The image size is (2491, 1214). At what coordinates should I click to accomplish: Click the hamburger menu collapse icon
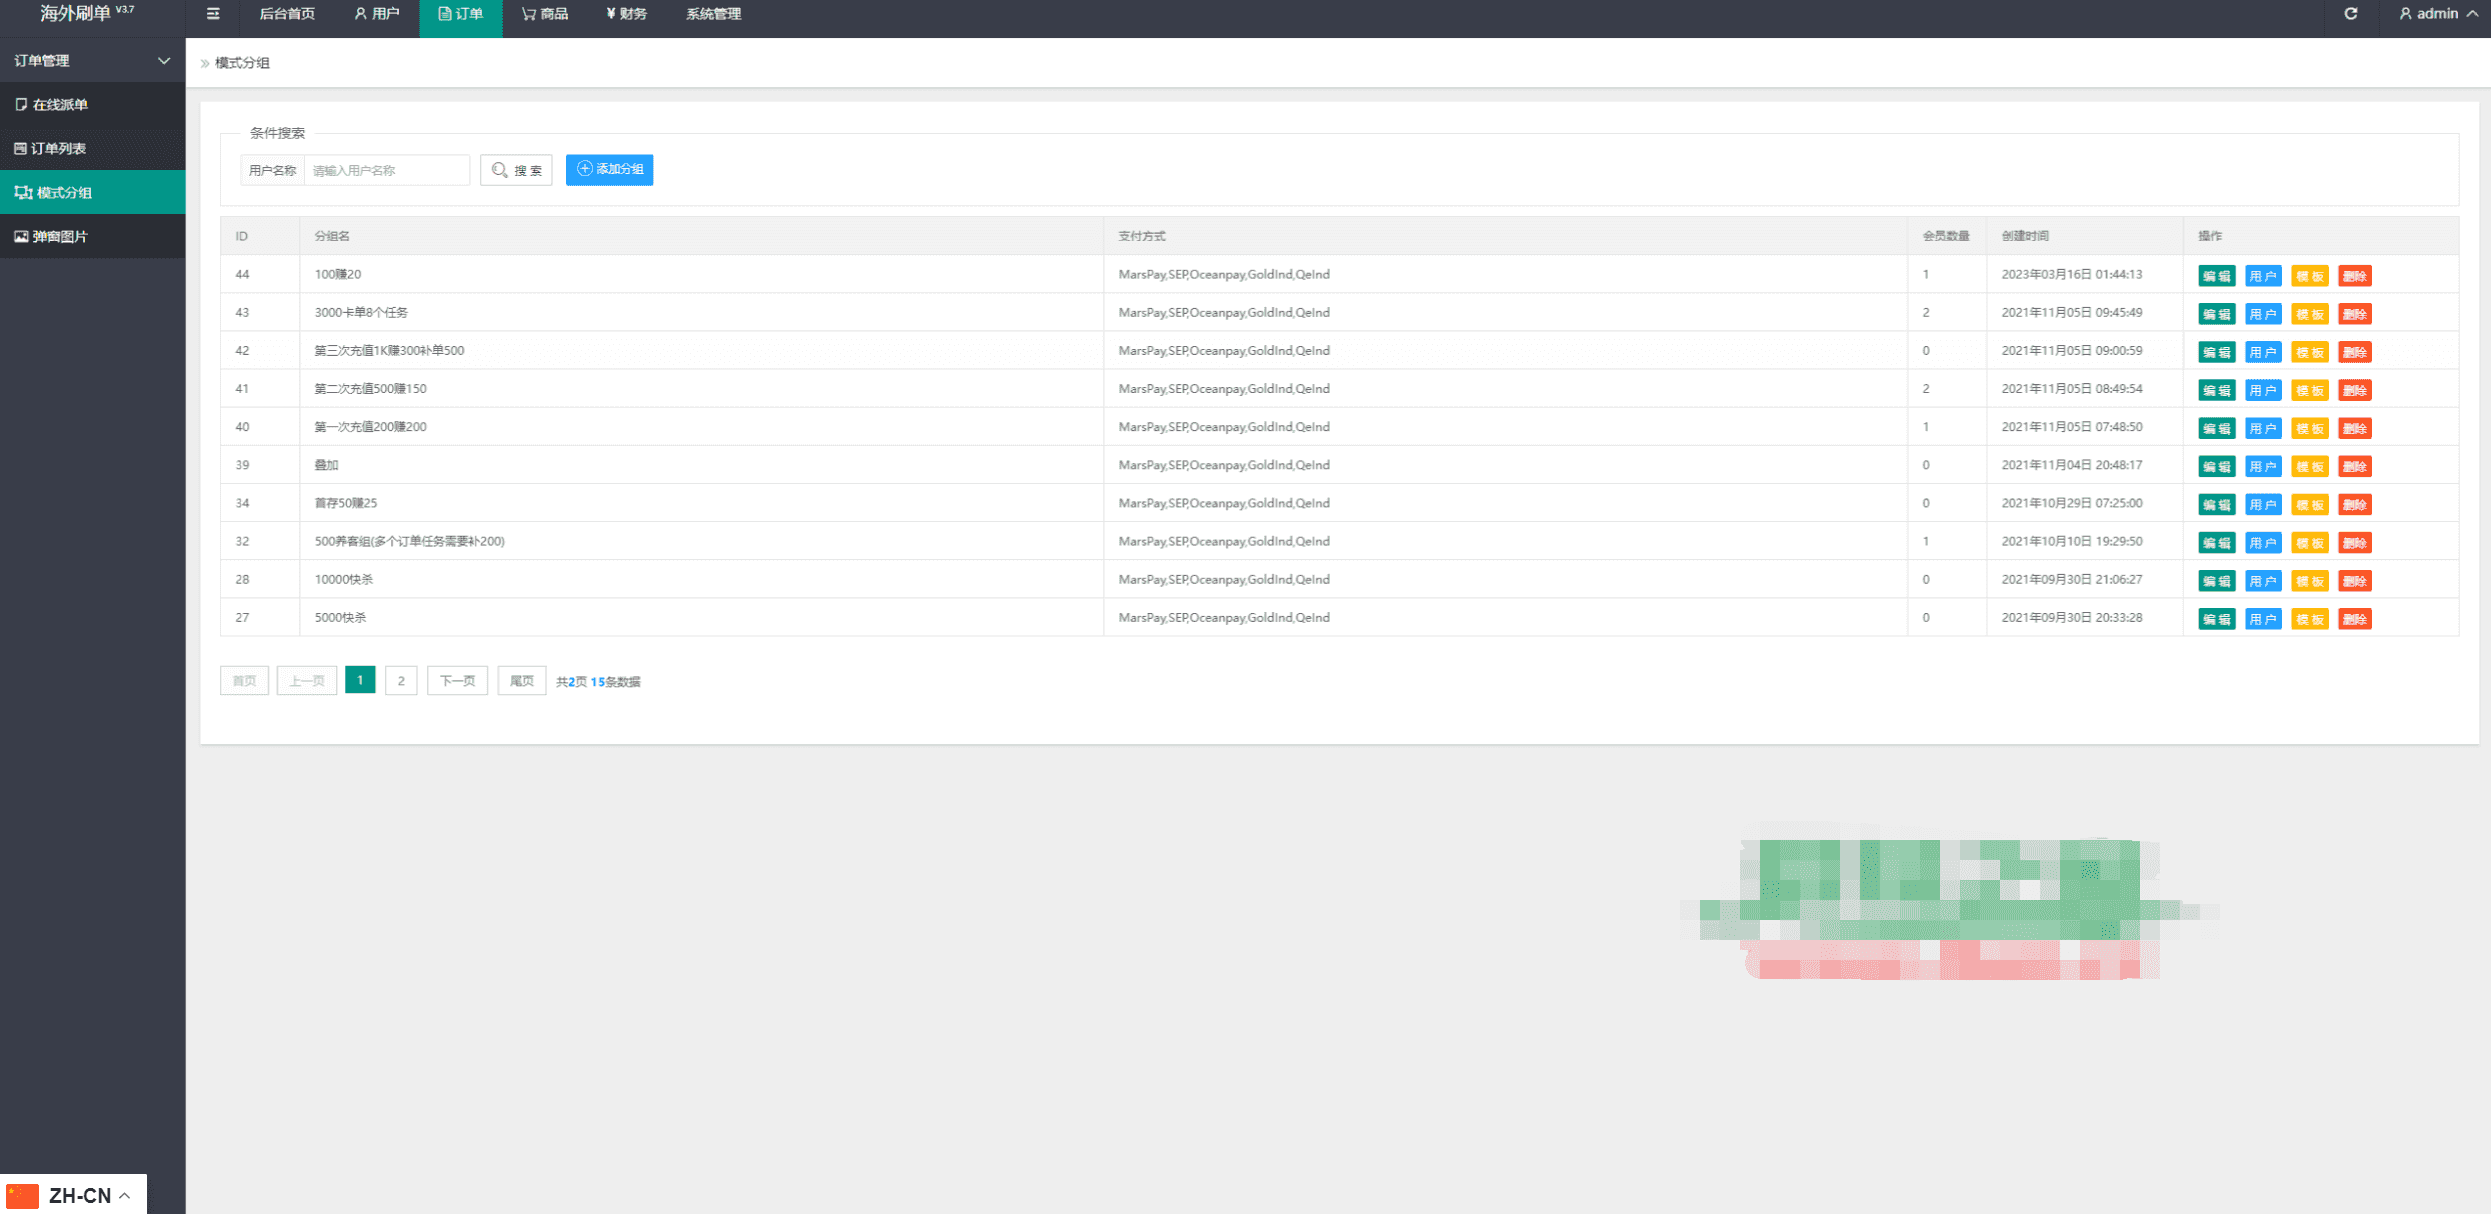[213, 14]
